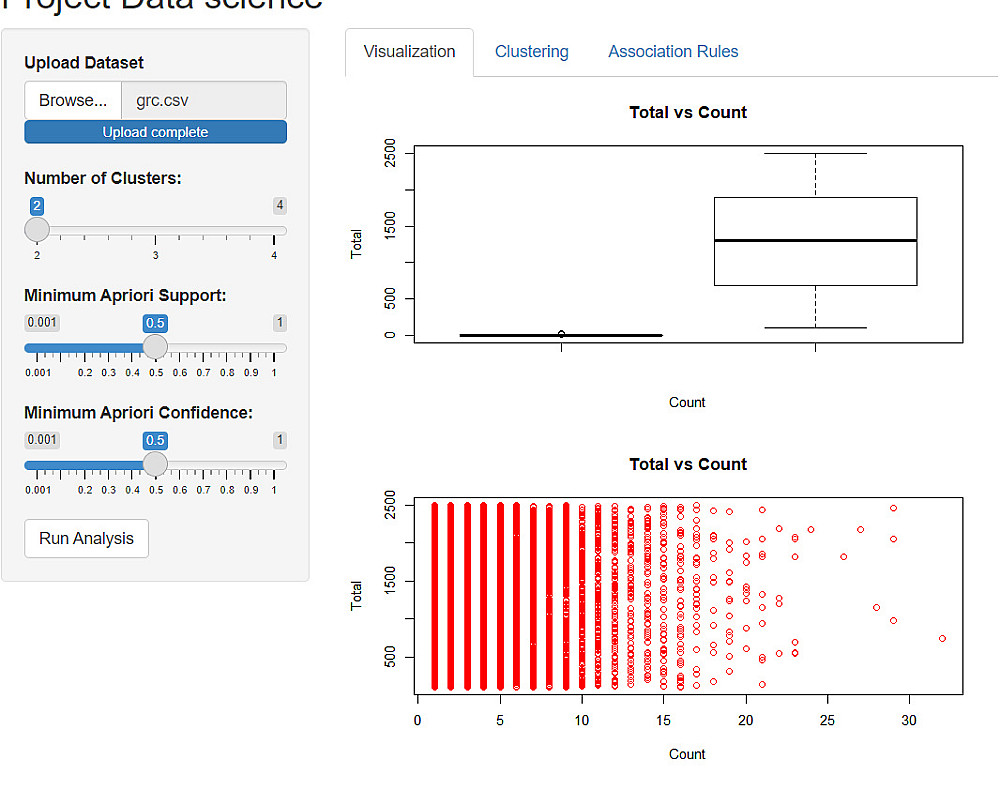Click the grc.csv file name field
The height and width of the screenshot is (790, 1000).
click(x=203, y=100)
